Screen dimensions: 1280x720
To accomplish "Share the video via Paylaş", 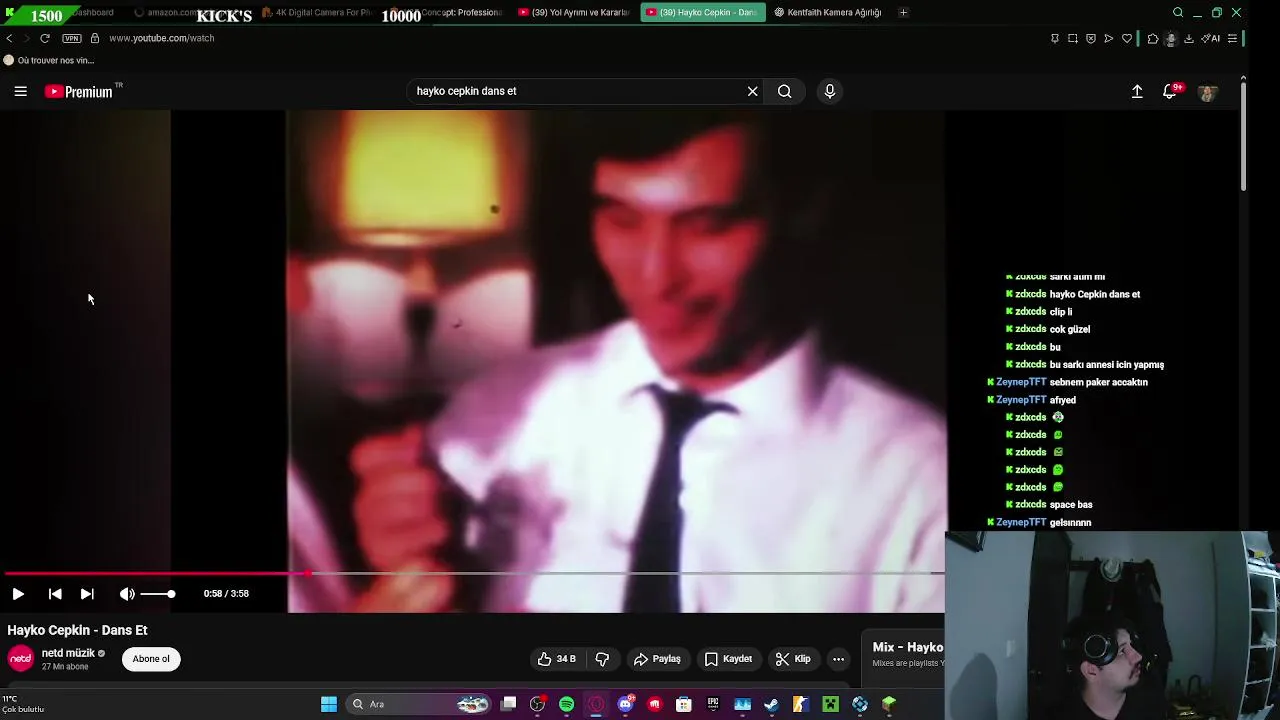I will (x=657, y=659).
